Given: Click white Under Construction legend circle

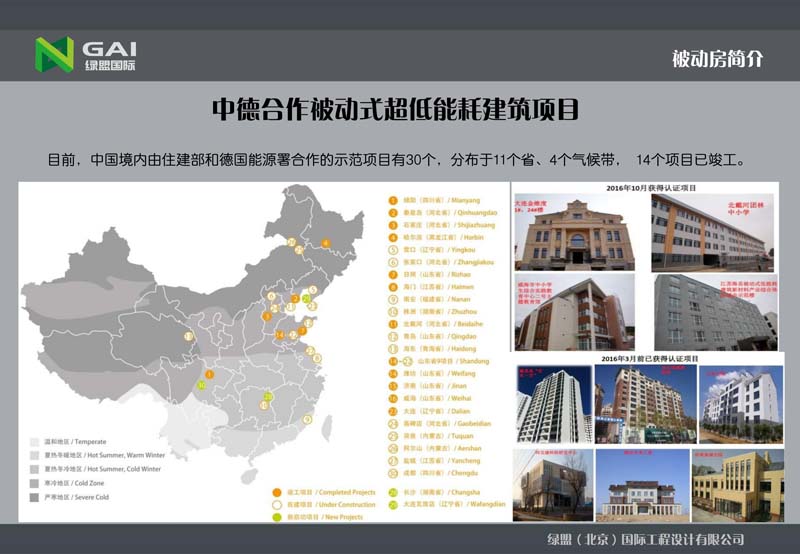Looking at the screenshot, I should [x=277, y=505].
